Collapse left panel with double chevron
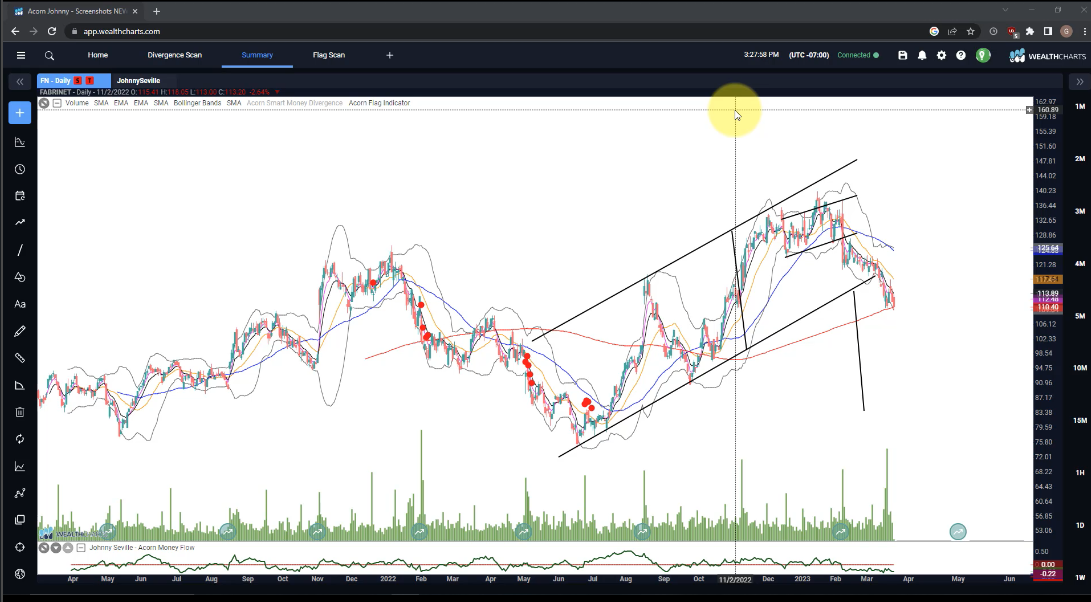This screenshot has width=1091, height=602. pyautogui.click(x=19, y=81)
